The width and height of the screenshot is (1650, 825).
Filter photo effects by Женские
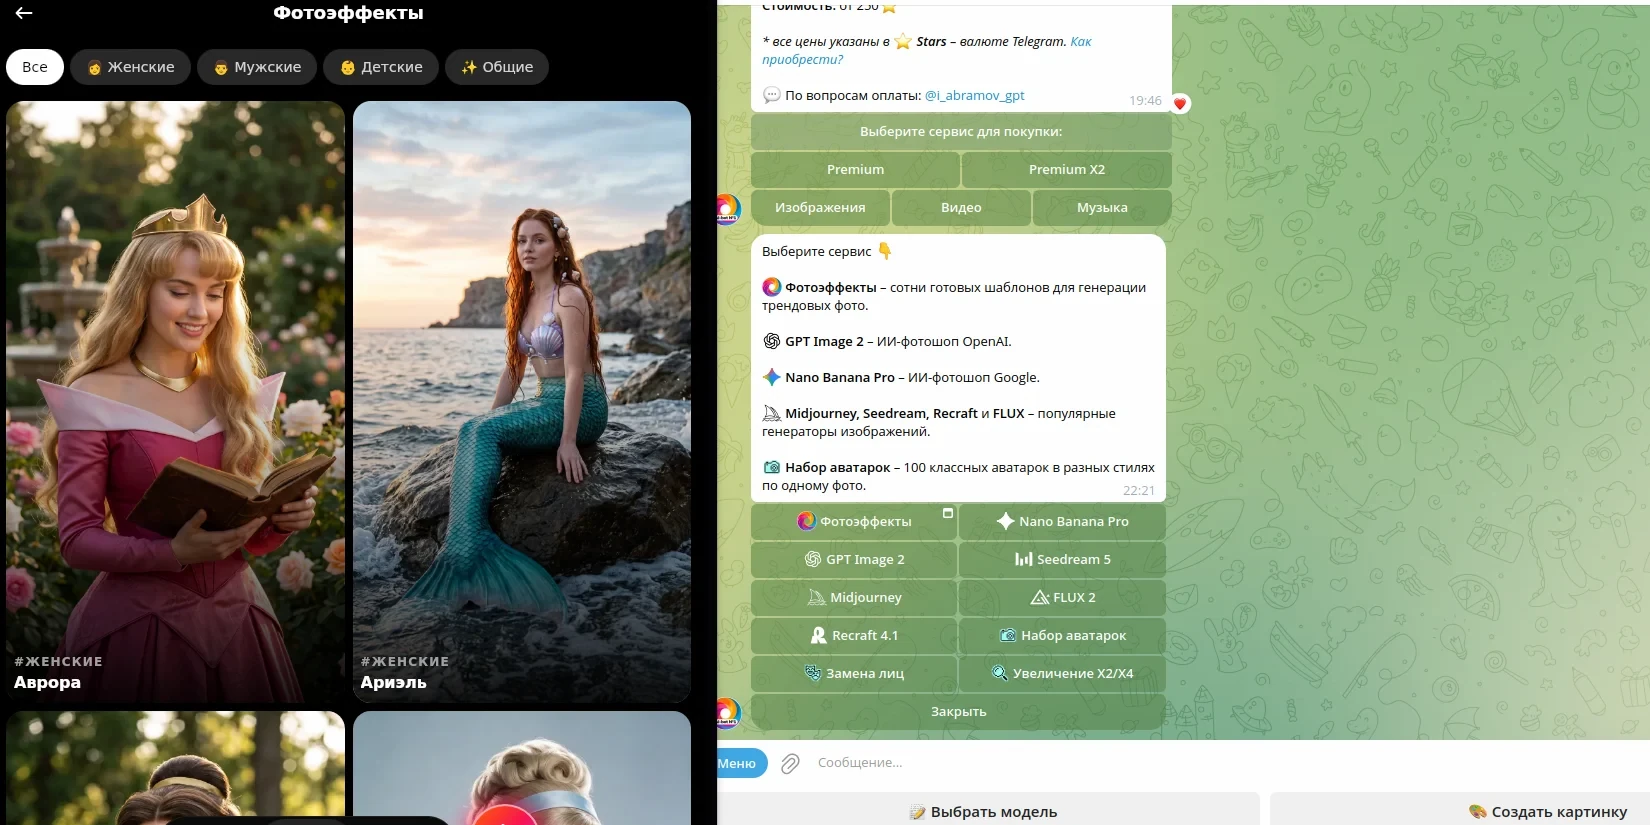click(x=130, y=67)
